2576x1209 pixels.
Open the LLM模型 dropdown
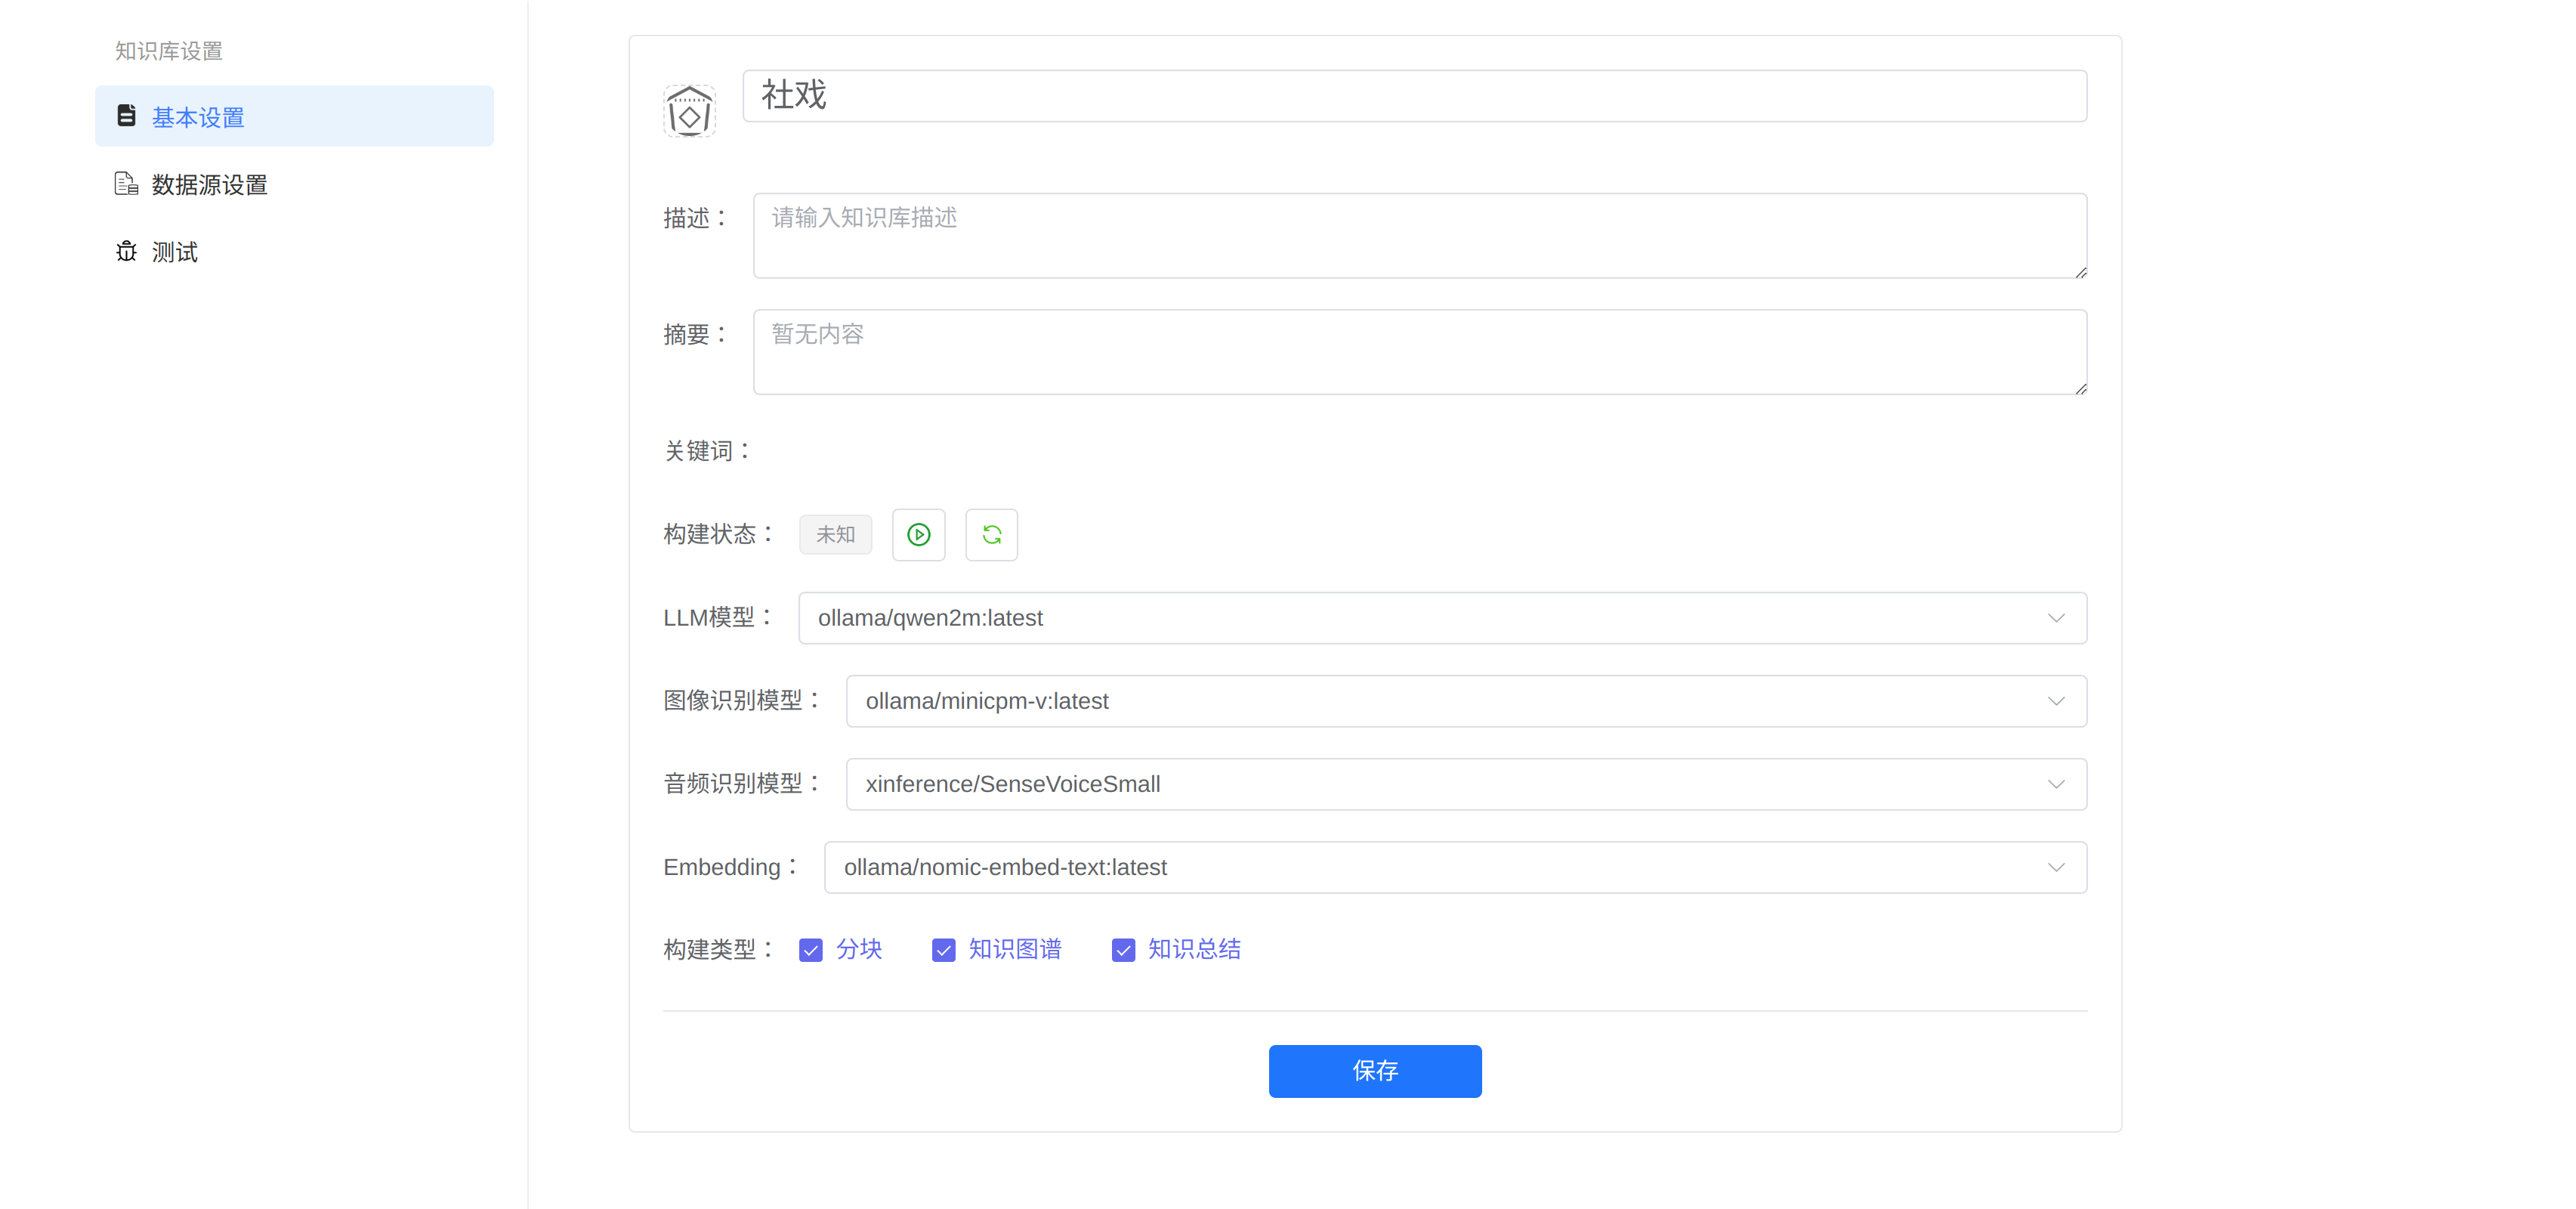[1441, 618]
